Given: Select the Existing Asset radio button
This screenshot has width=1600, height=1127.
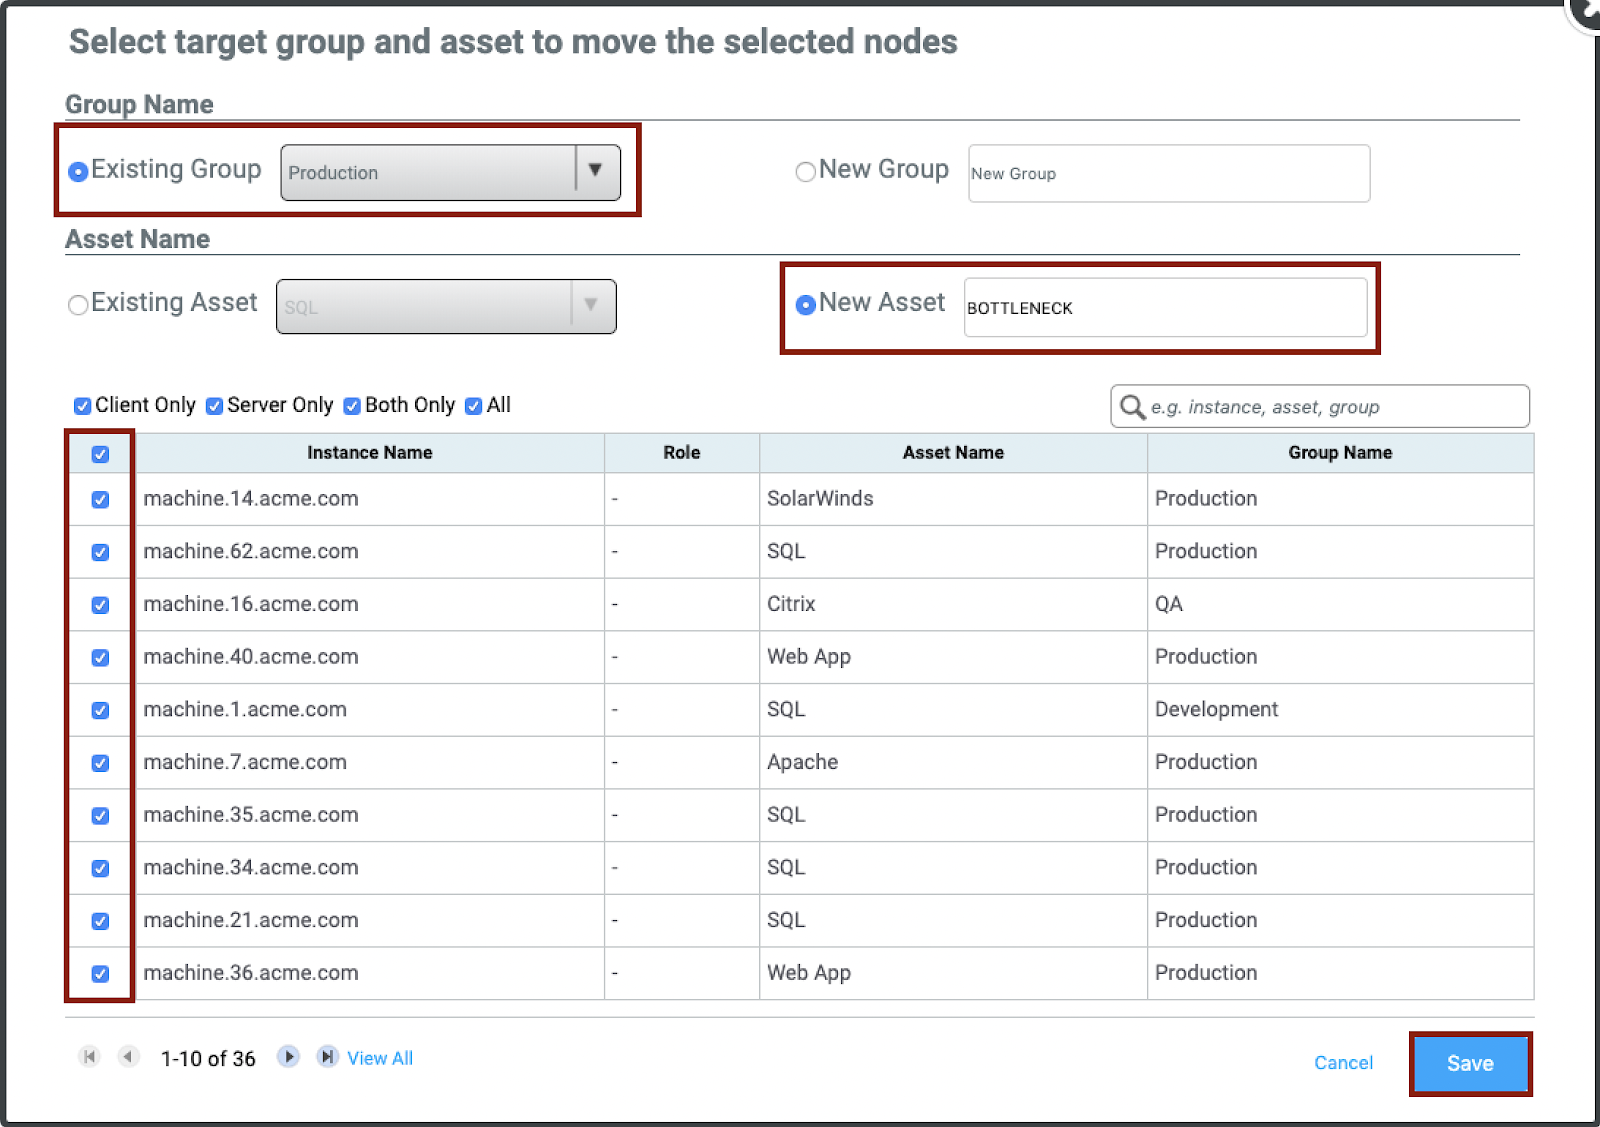Looking at the screenshot, I should pyautogui.click(x=78, y=305).
